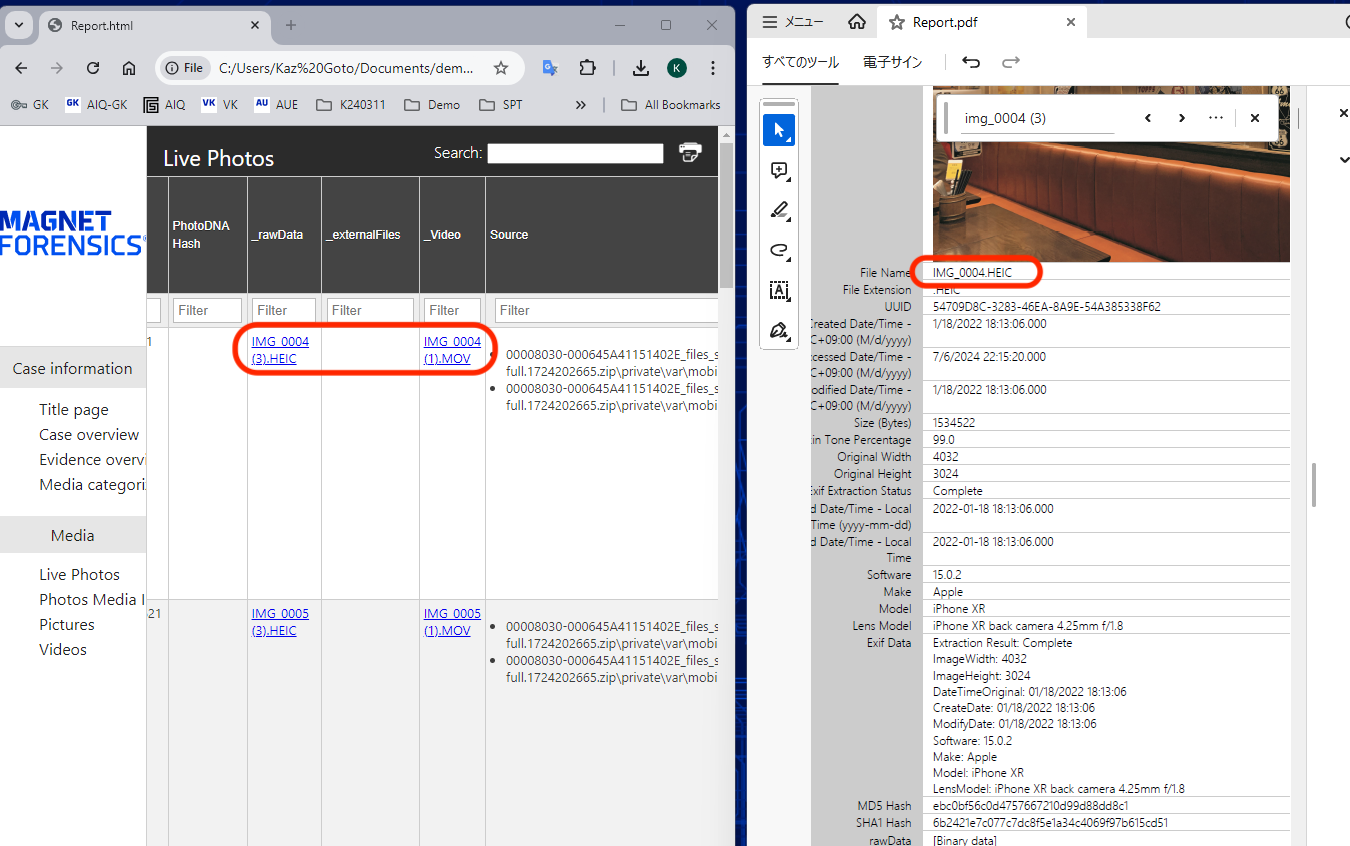Viewport: 1350px width, 846px height.
Task: Open more options menu in img_0004 search bar
Action: [x=1215, y=117]
